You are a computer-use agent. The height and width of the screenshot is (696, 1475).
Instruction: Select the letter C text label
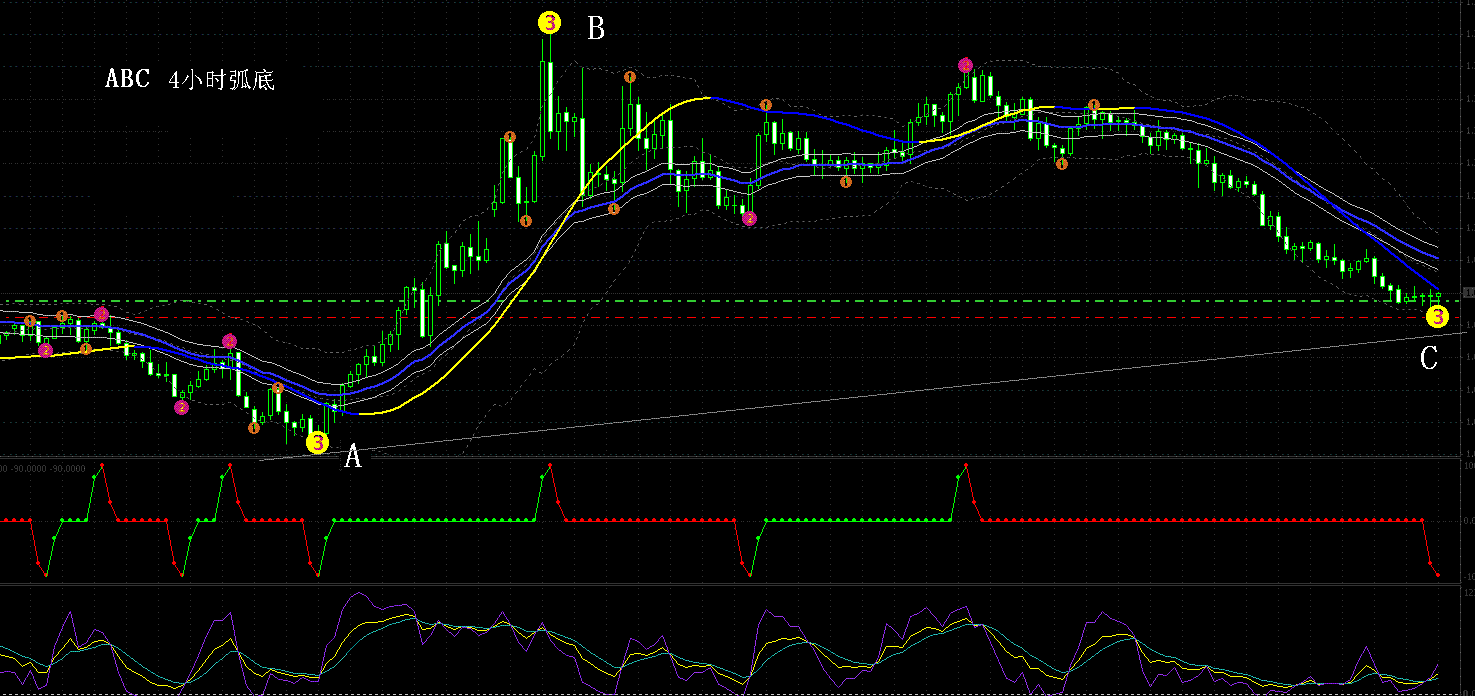[1429, 358]
